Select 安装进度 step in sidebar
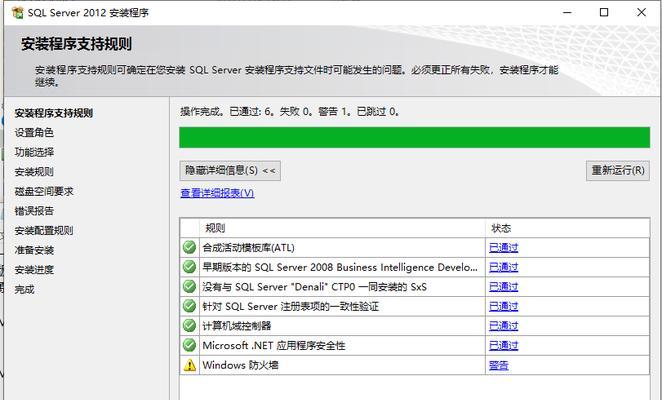The height and width of the screenshot is (400, 662). pos(34,269)
